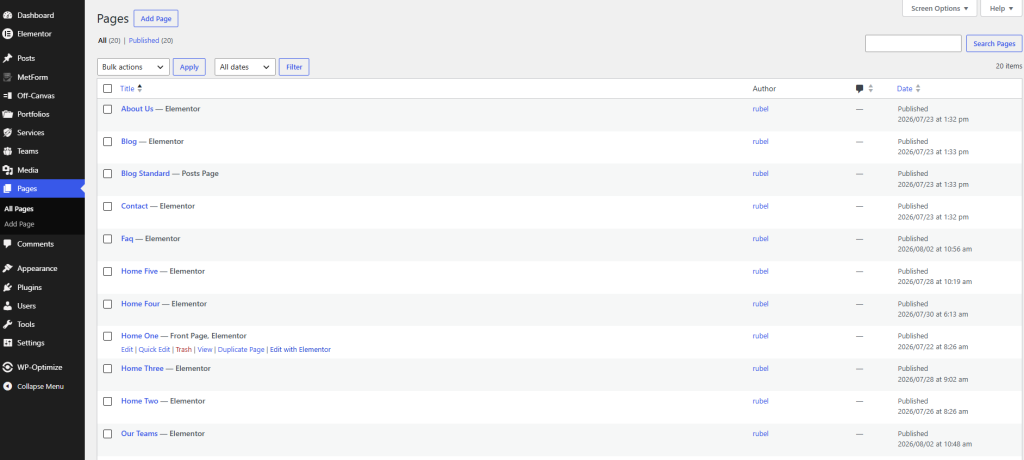Show All pages filter tab
The height and width of the screenshot is (460, 1024).
click(x=102, y=41)
